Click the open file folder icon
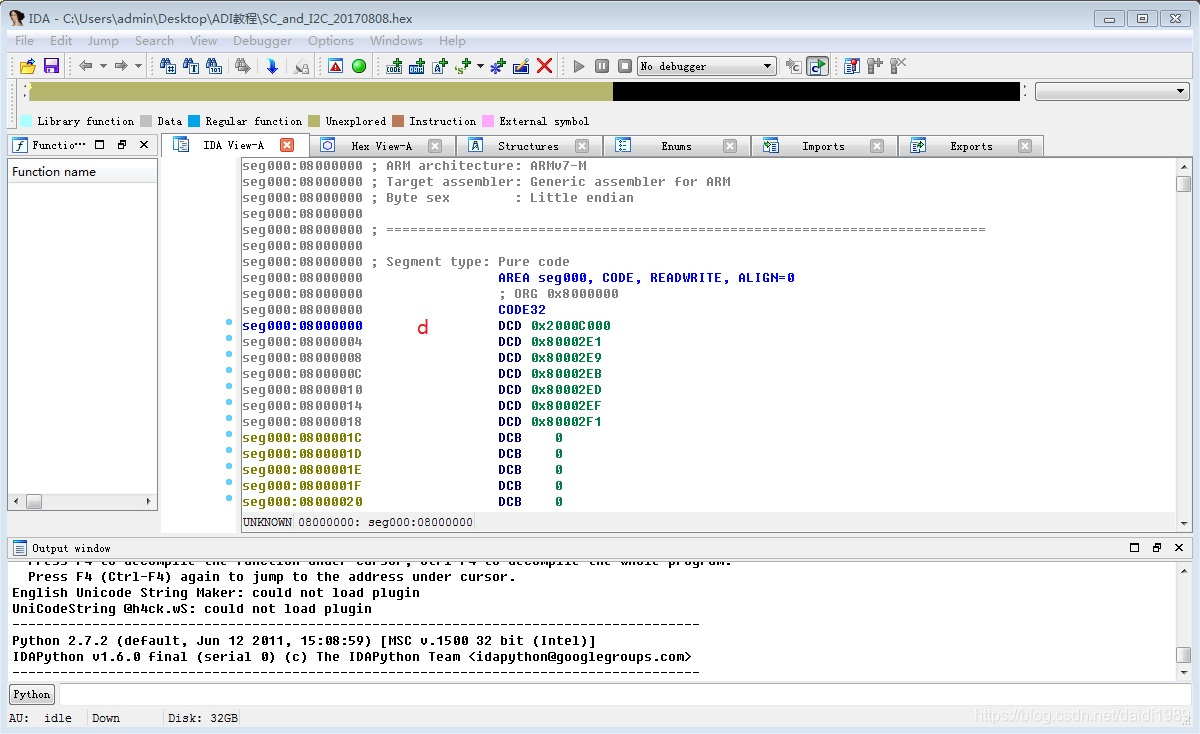 pyautogui.click(x=28, y=66)
